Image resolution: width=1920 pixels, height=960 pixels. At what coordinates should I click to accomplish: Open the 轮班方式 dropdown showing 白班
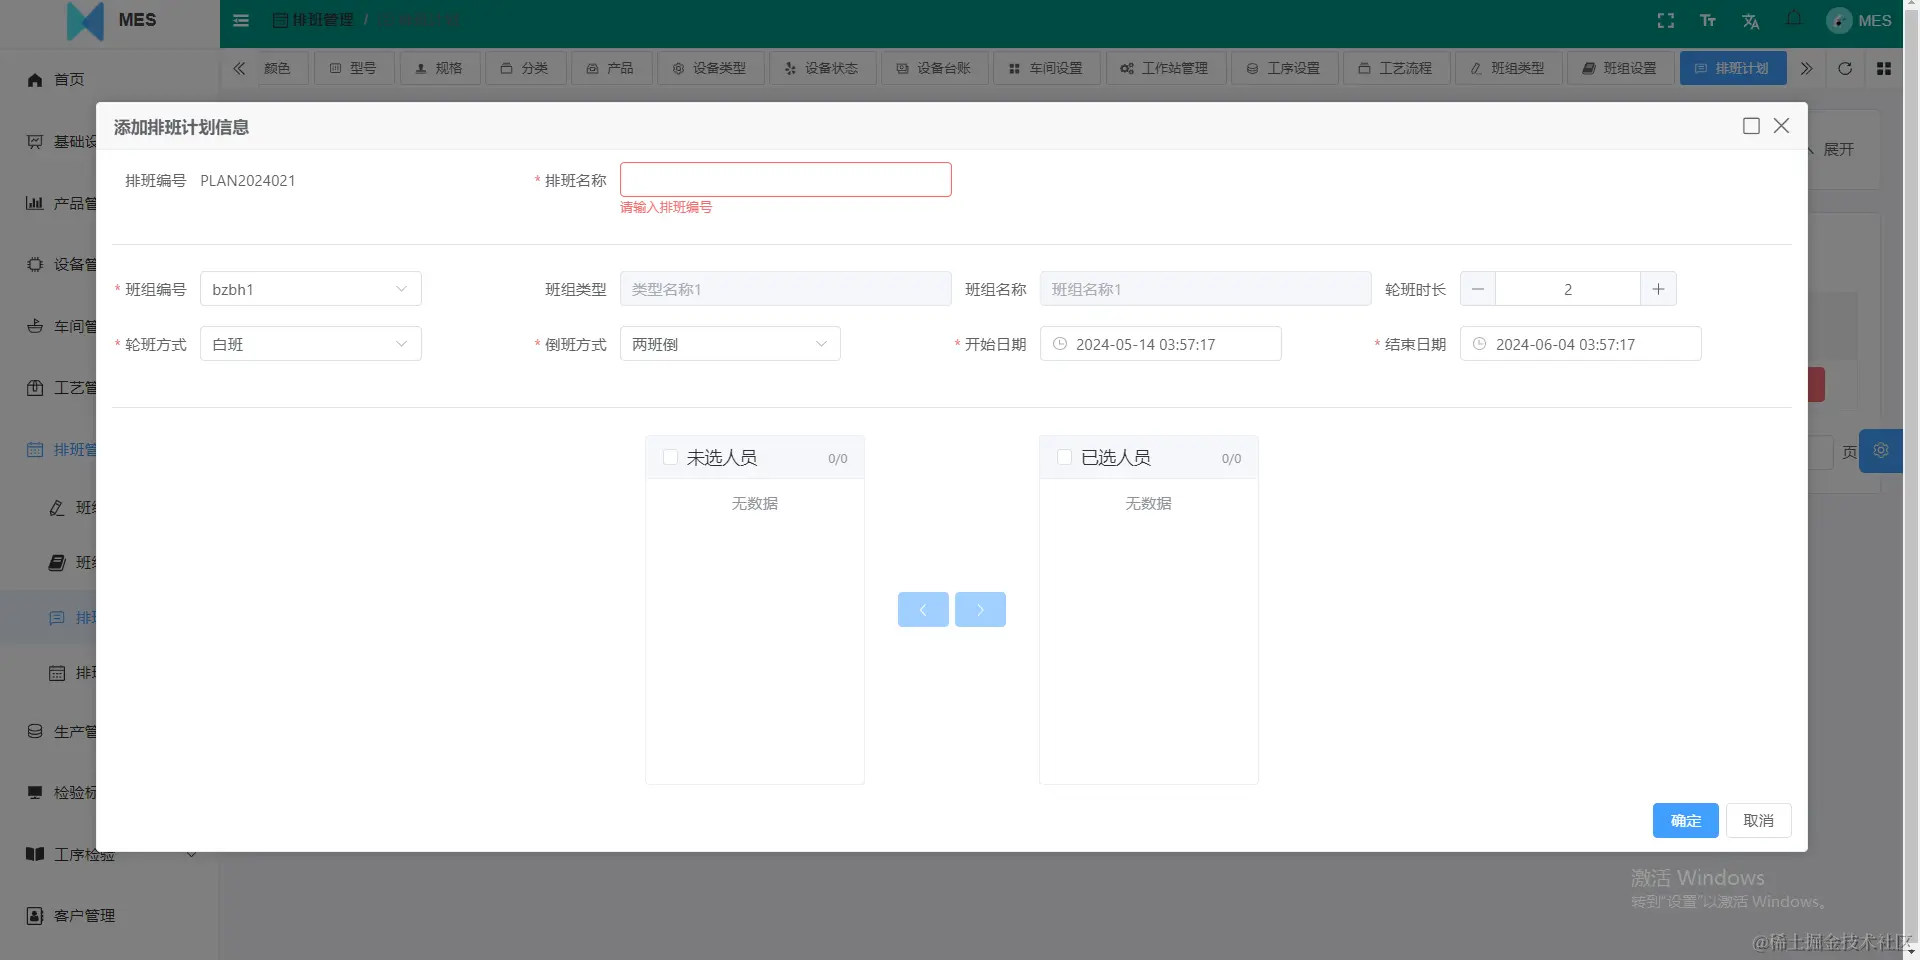(311, 344)
